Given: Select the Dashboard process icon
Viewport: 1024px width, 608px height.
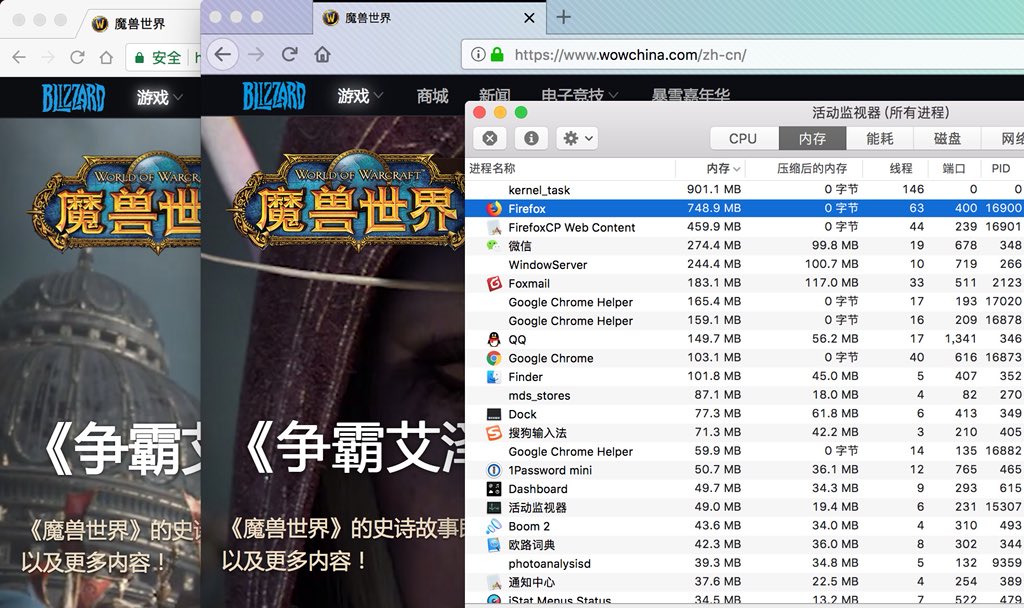Looking at the screenshot, I should pos(494,489).
